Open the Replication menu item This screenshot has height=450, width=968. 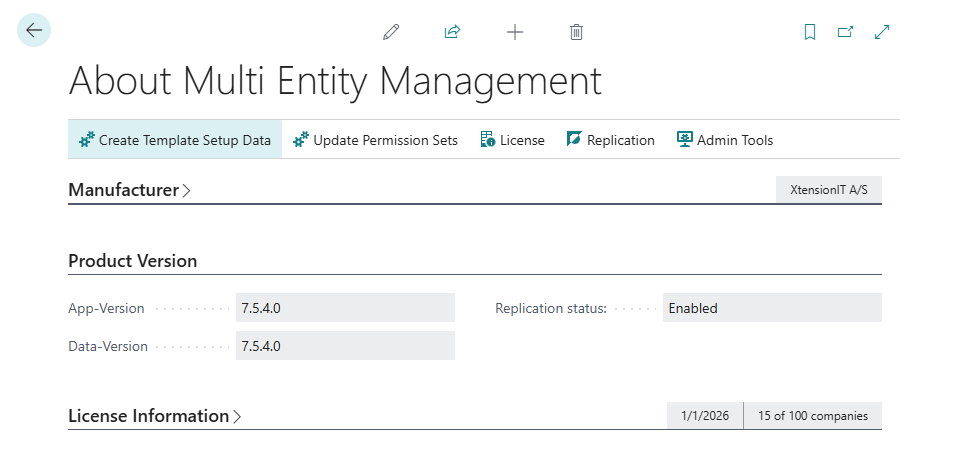610,140
